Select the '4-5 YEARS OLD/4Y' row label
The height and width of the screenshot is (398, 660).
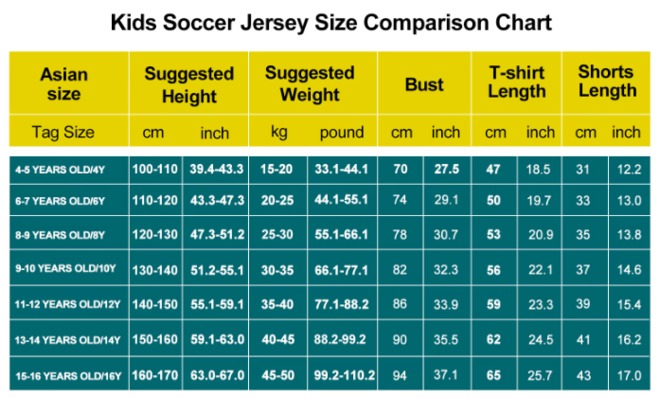click(60, 170)
